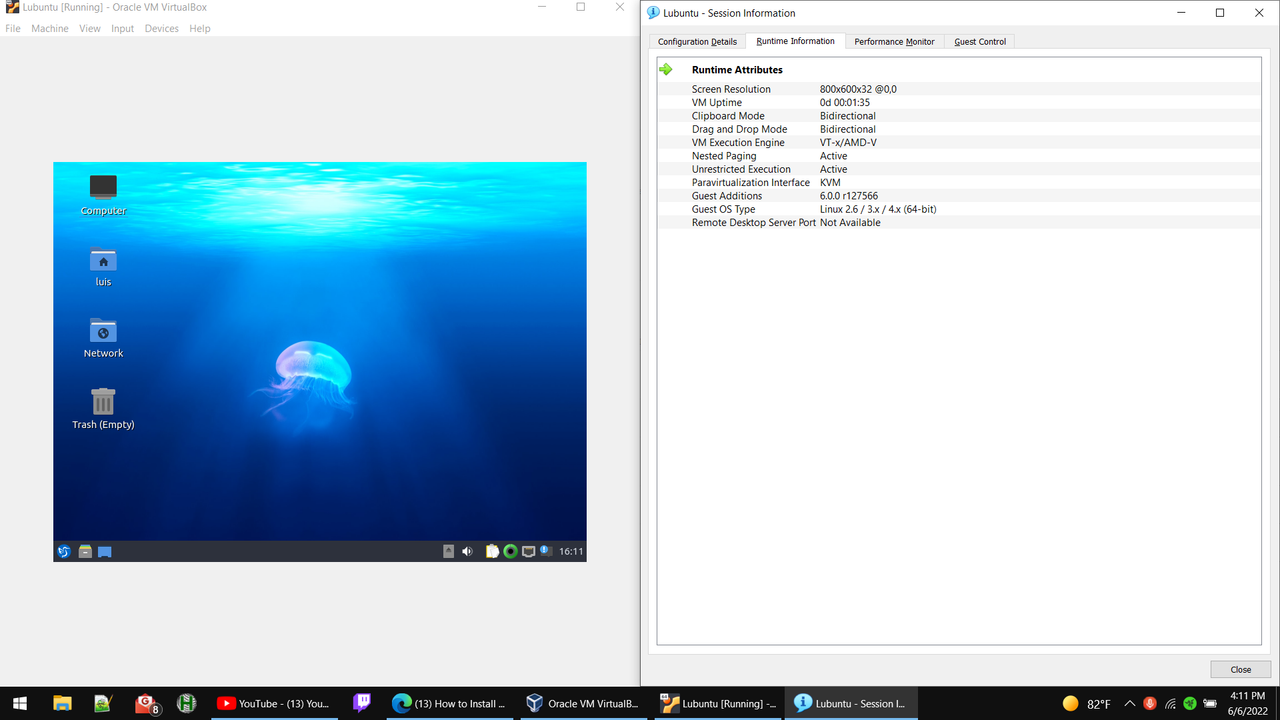This screenshot has height=720, width=1280.
Task: Select the Guest Control tab
Action: coord(979,41)
